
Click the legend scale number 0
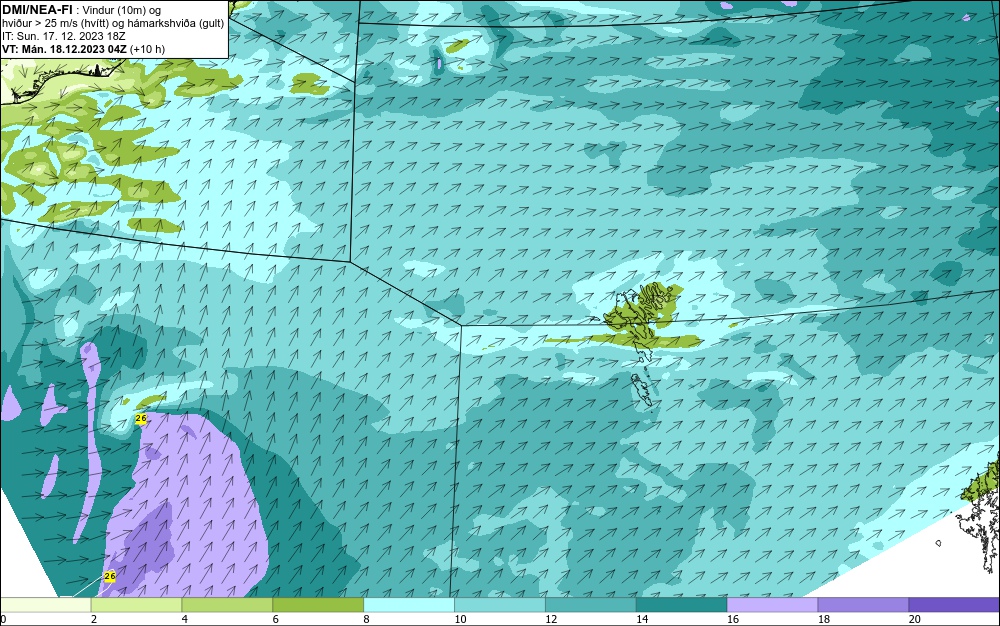[x=3, y=619]
